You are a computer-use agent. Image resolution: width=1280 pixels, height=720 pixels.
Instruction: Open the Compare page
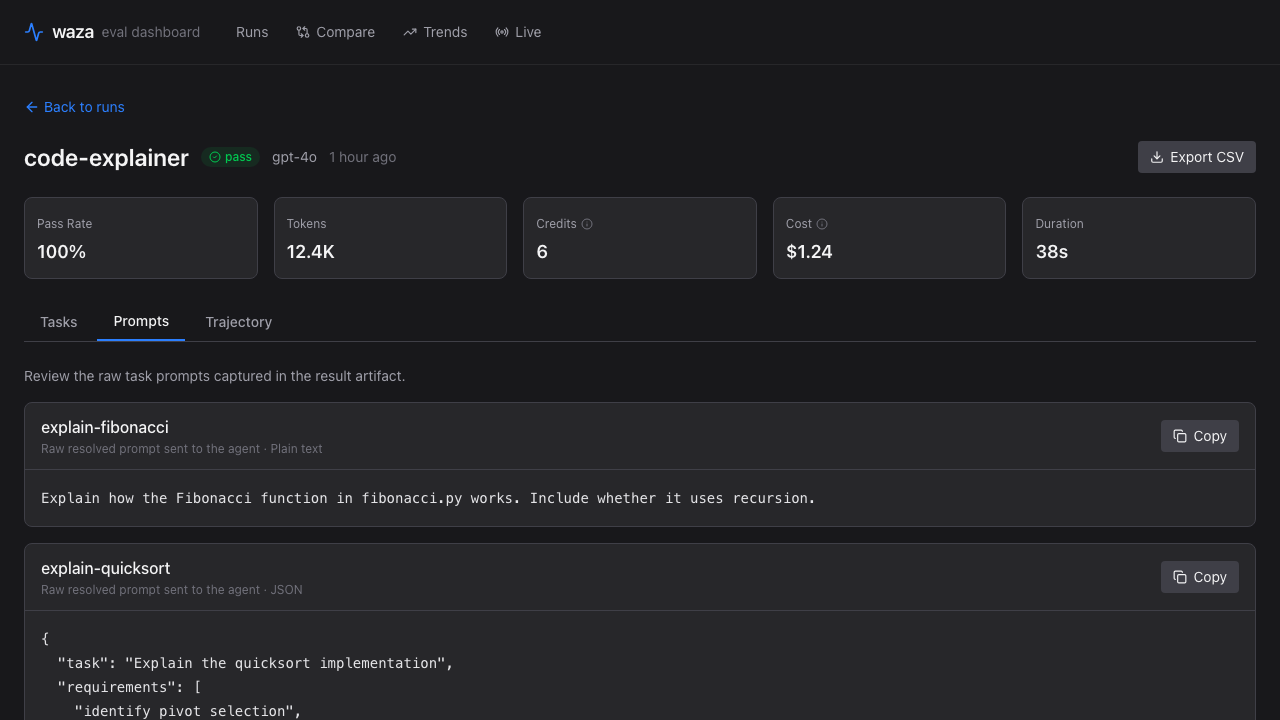click(x=335, y=32)
